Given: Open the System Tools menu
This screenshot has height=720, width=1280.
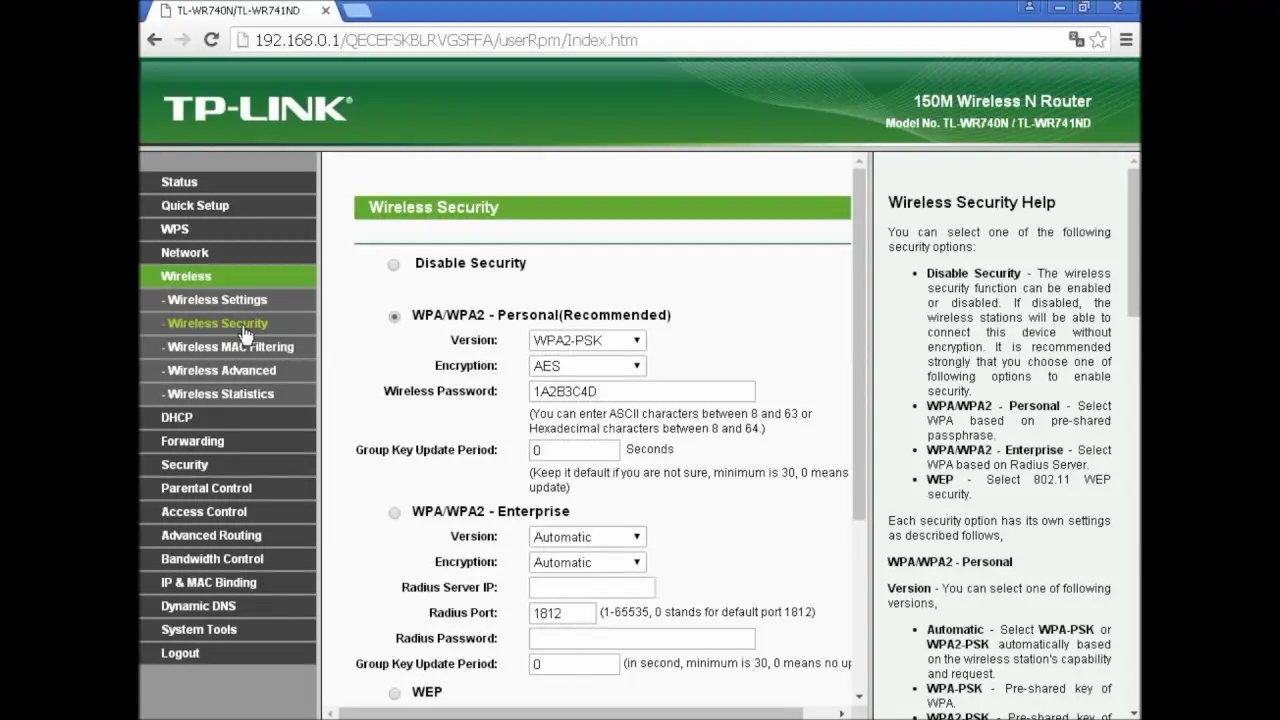Looking at the screenshot, I should [x=228, y=630].
